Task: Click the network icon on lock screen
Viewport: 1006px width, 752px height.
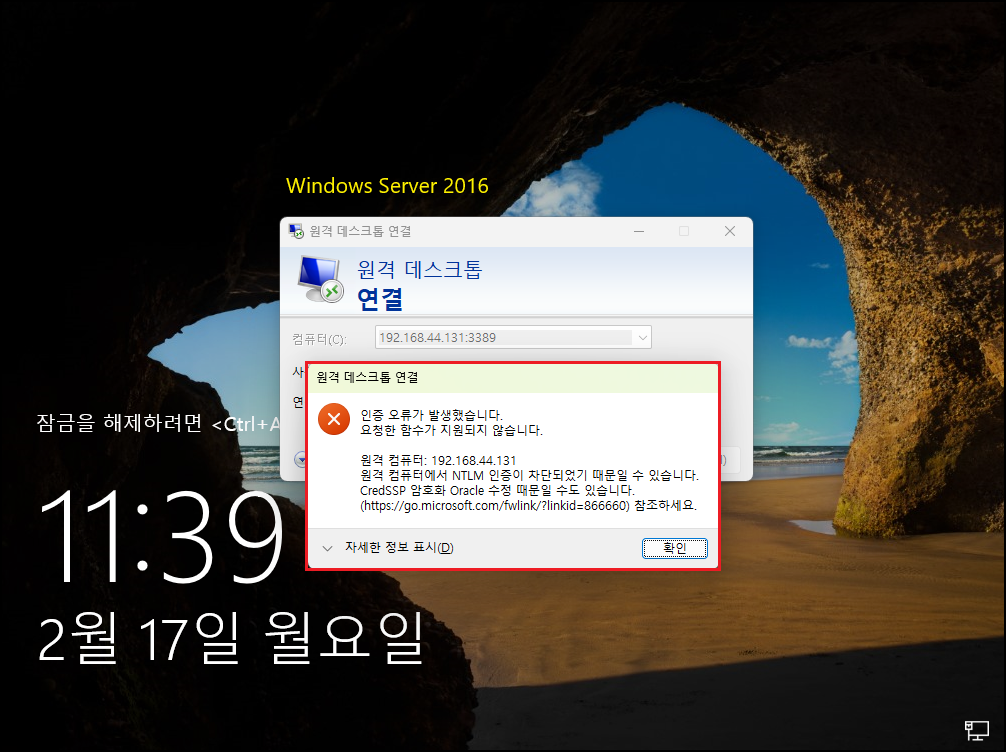Action: point(977,730)
